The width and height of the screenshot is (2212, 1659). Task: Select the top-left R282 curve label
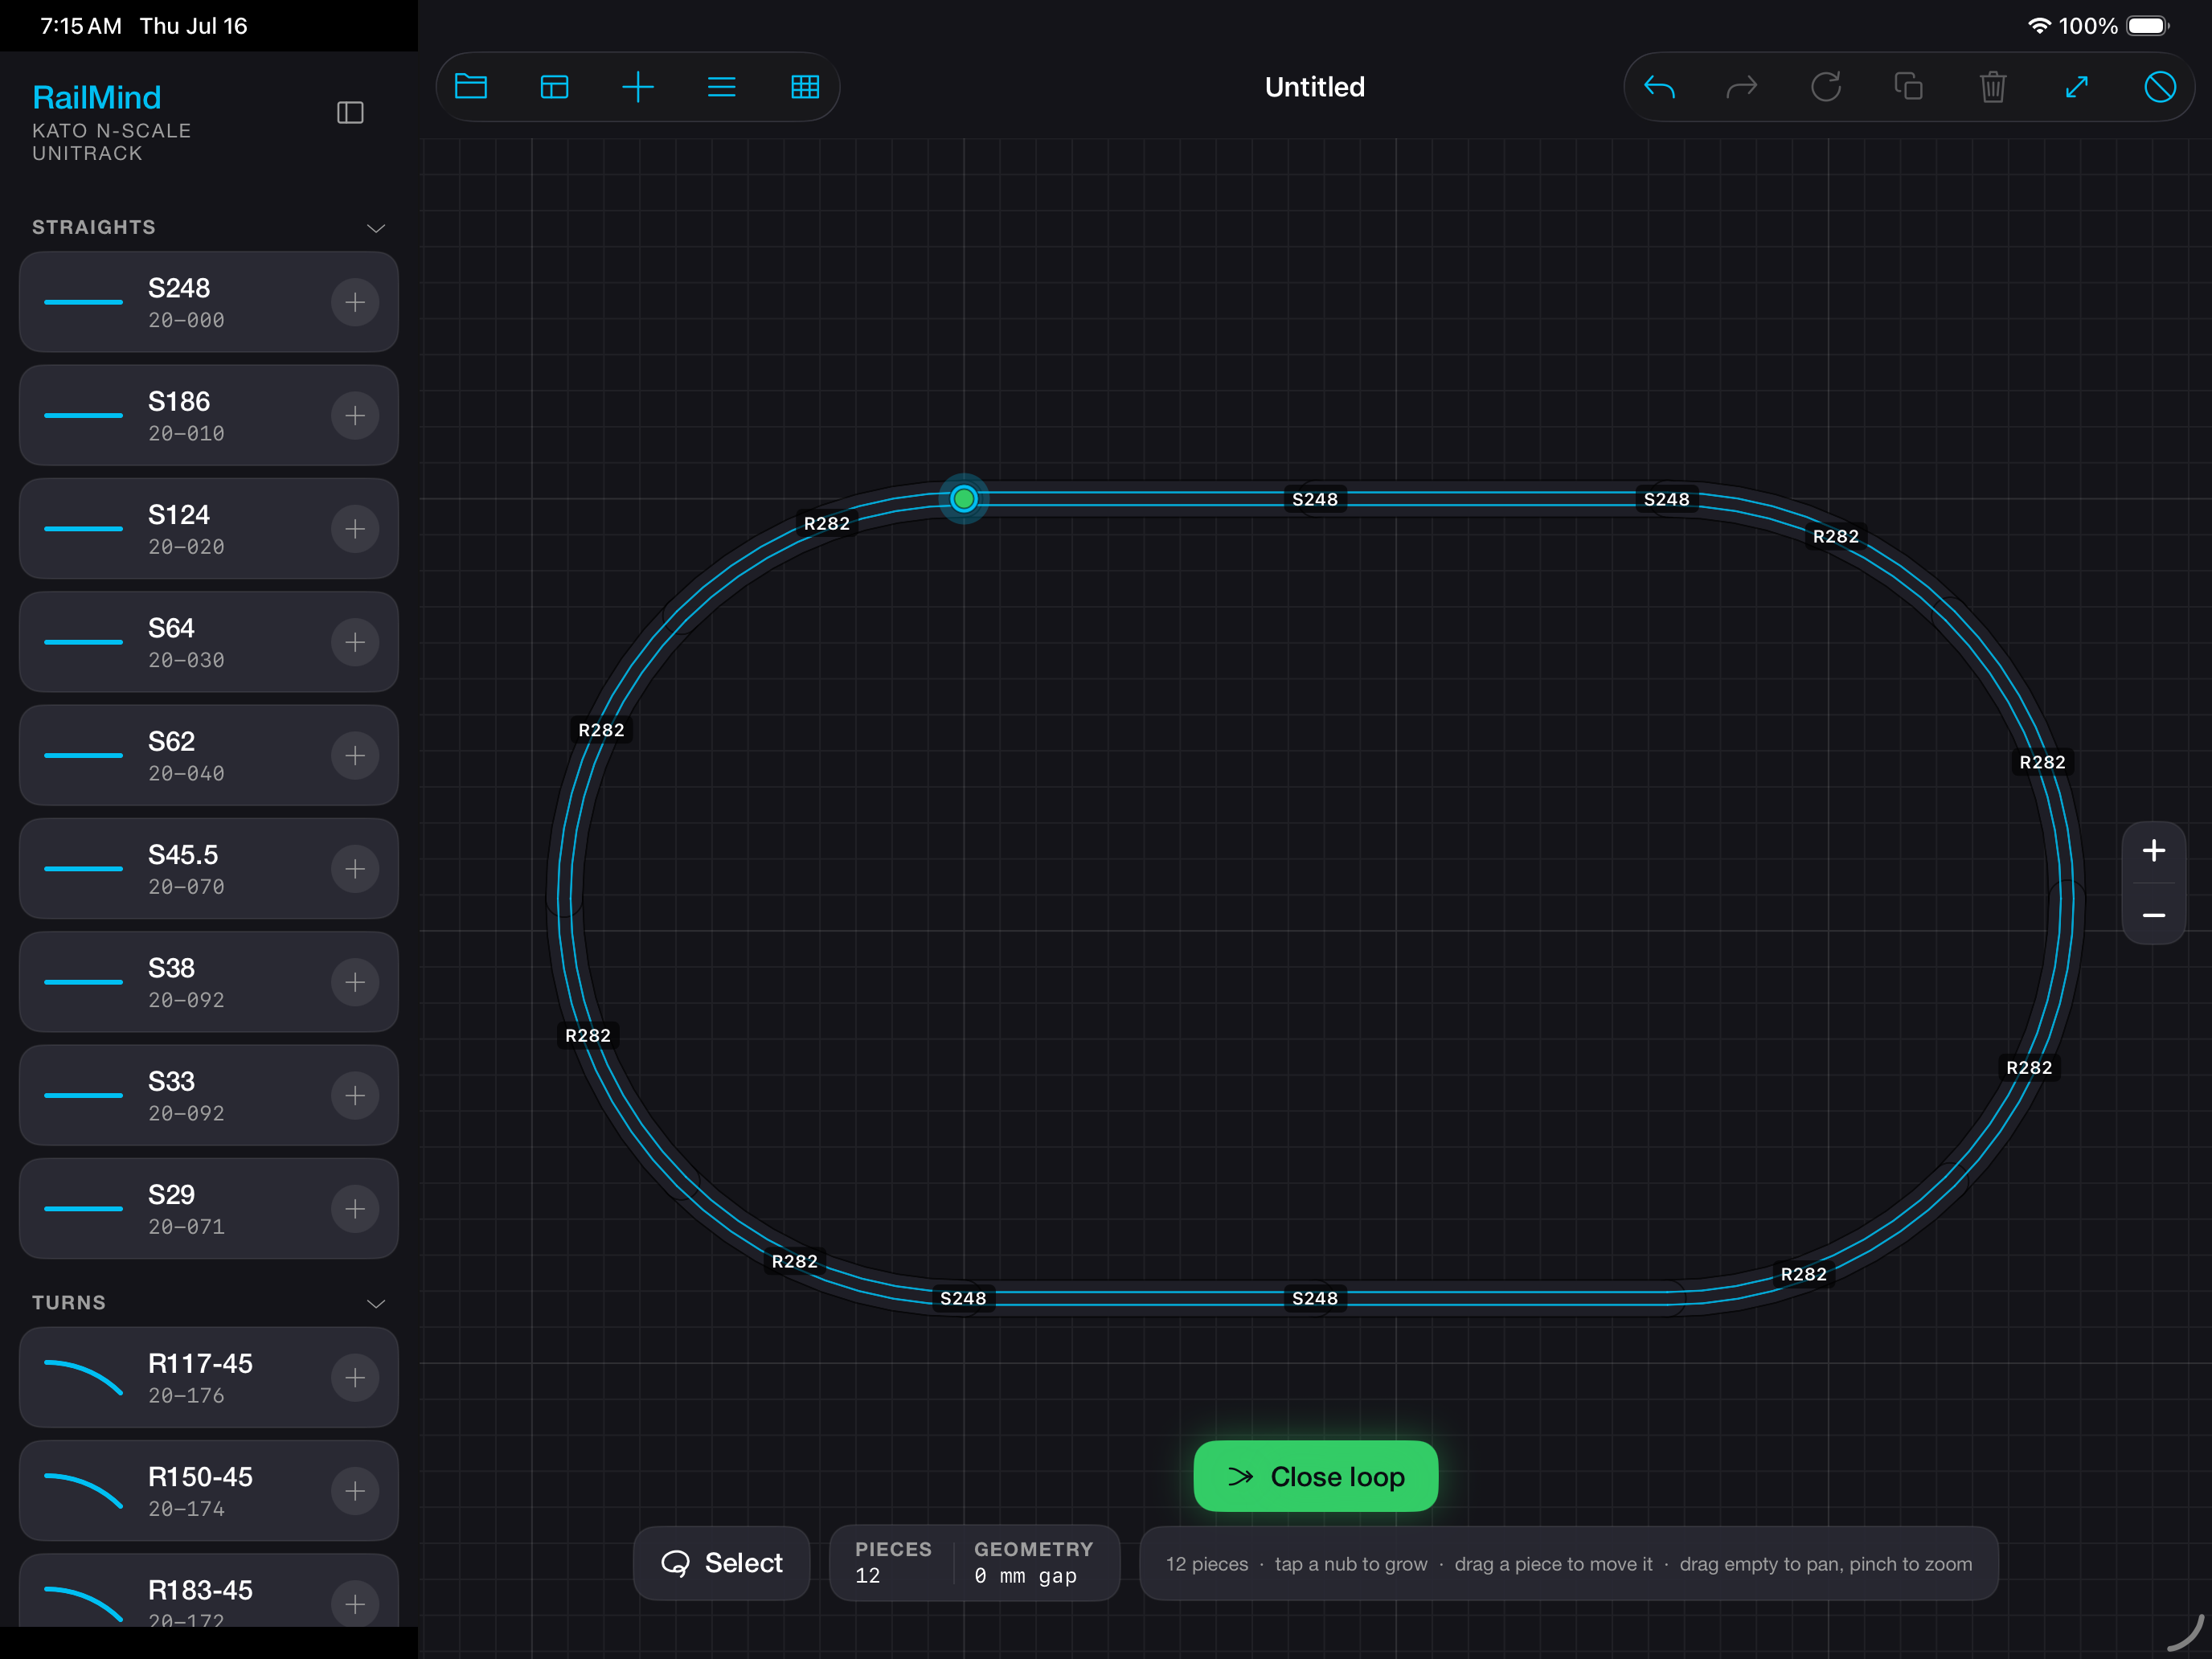tap(826, 523)
